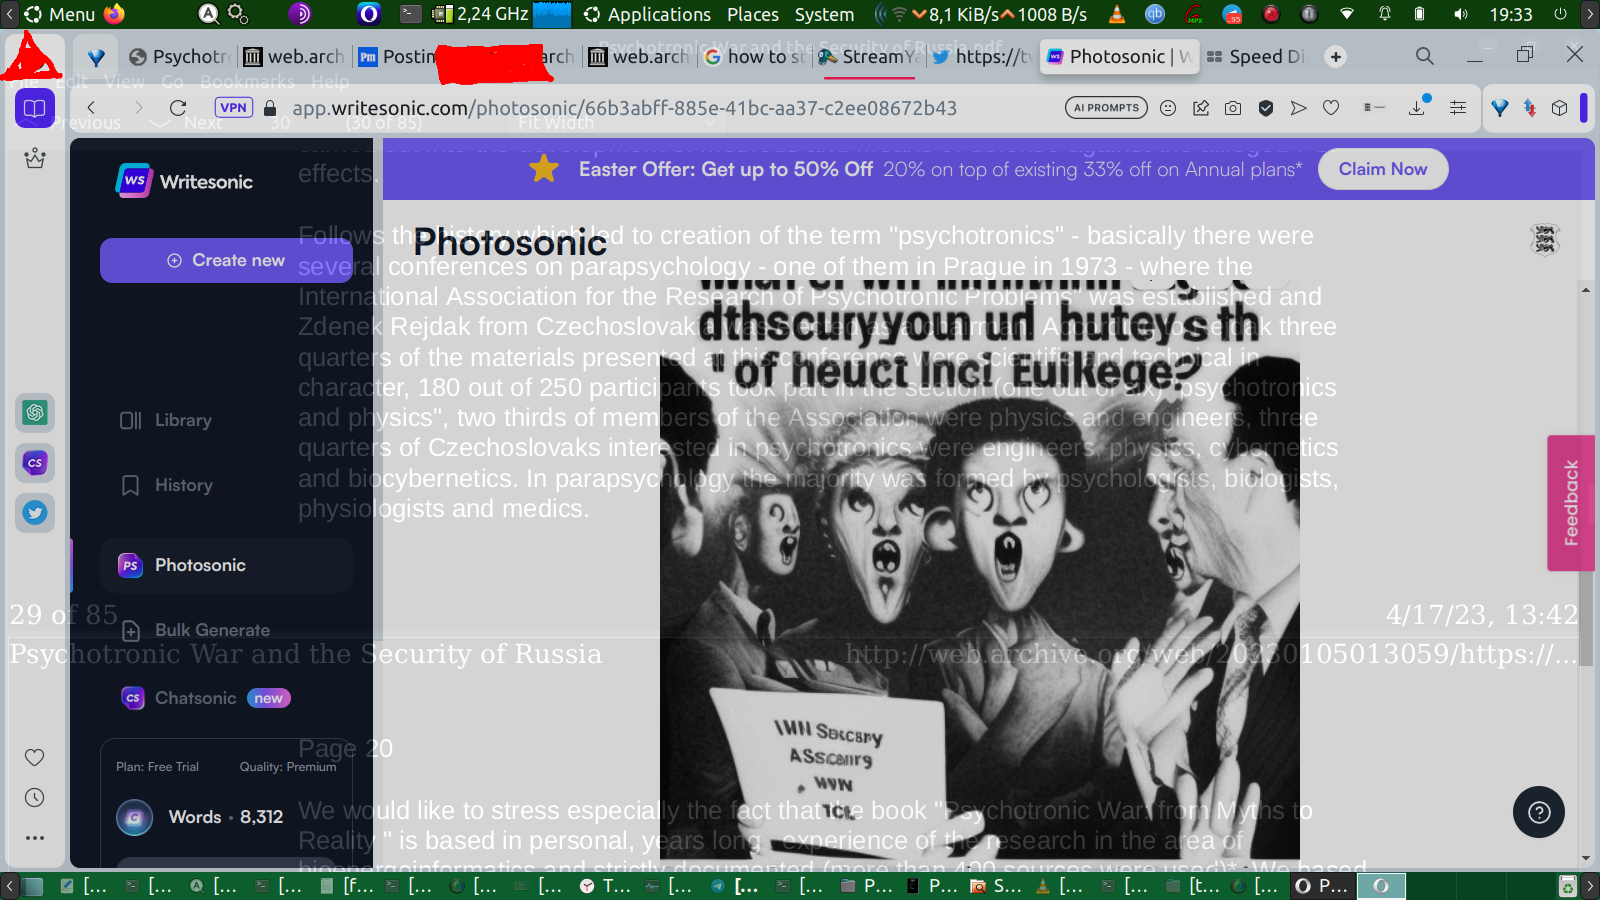The image size is (1600, 900).
Task: Select Photosonic in the Writesonic sidebar
Action: coord(226,565)
